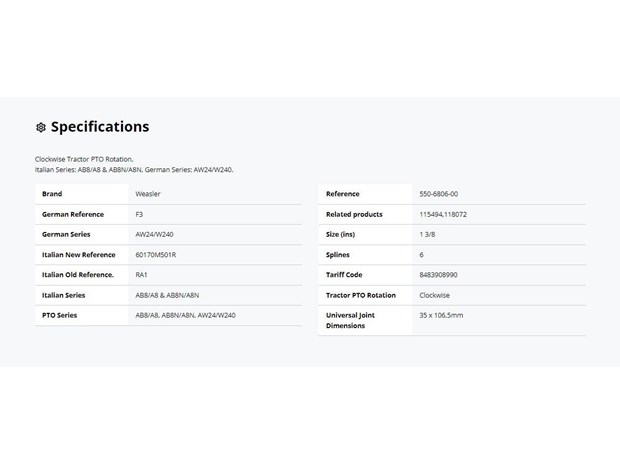Select 'AB8/A8 & AB8N/A8N' table value

click(x=167, y=295)
